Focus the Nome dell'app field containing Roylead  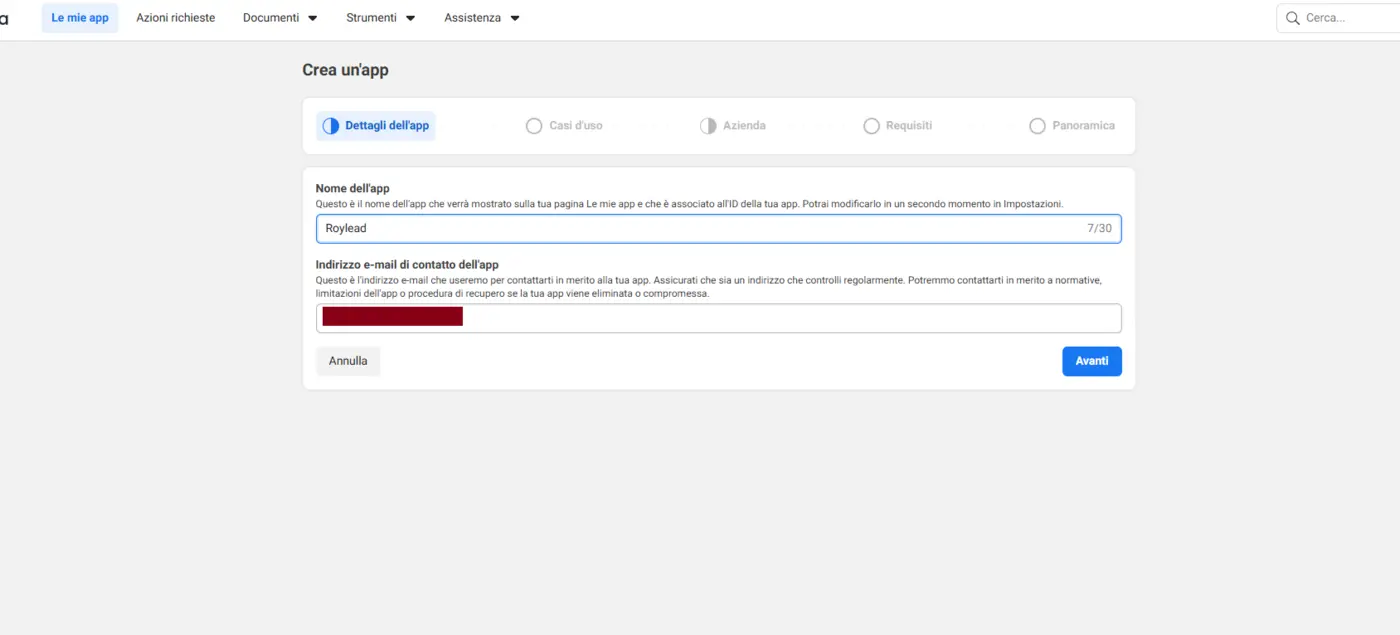[719, 228]
